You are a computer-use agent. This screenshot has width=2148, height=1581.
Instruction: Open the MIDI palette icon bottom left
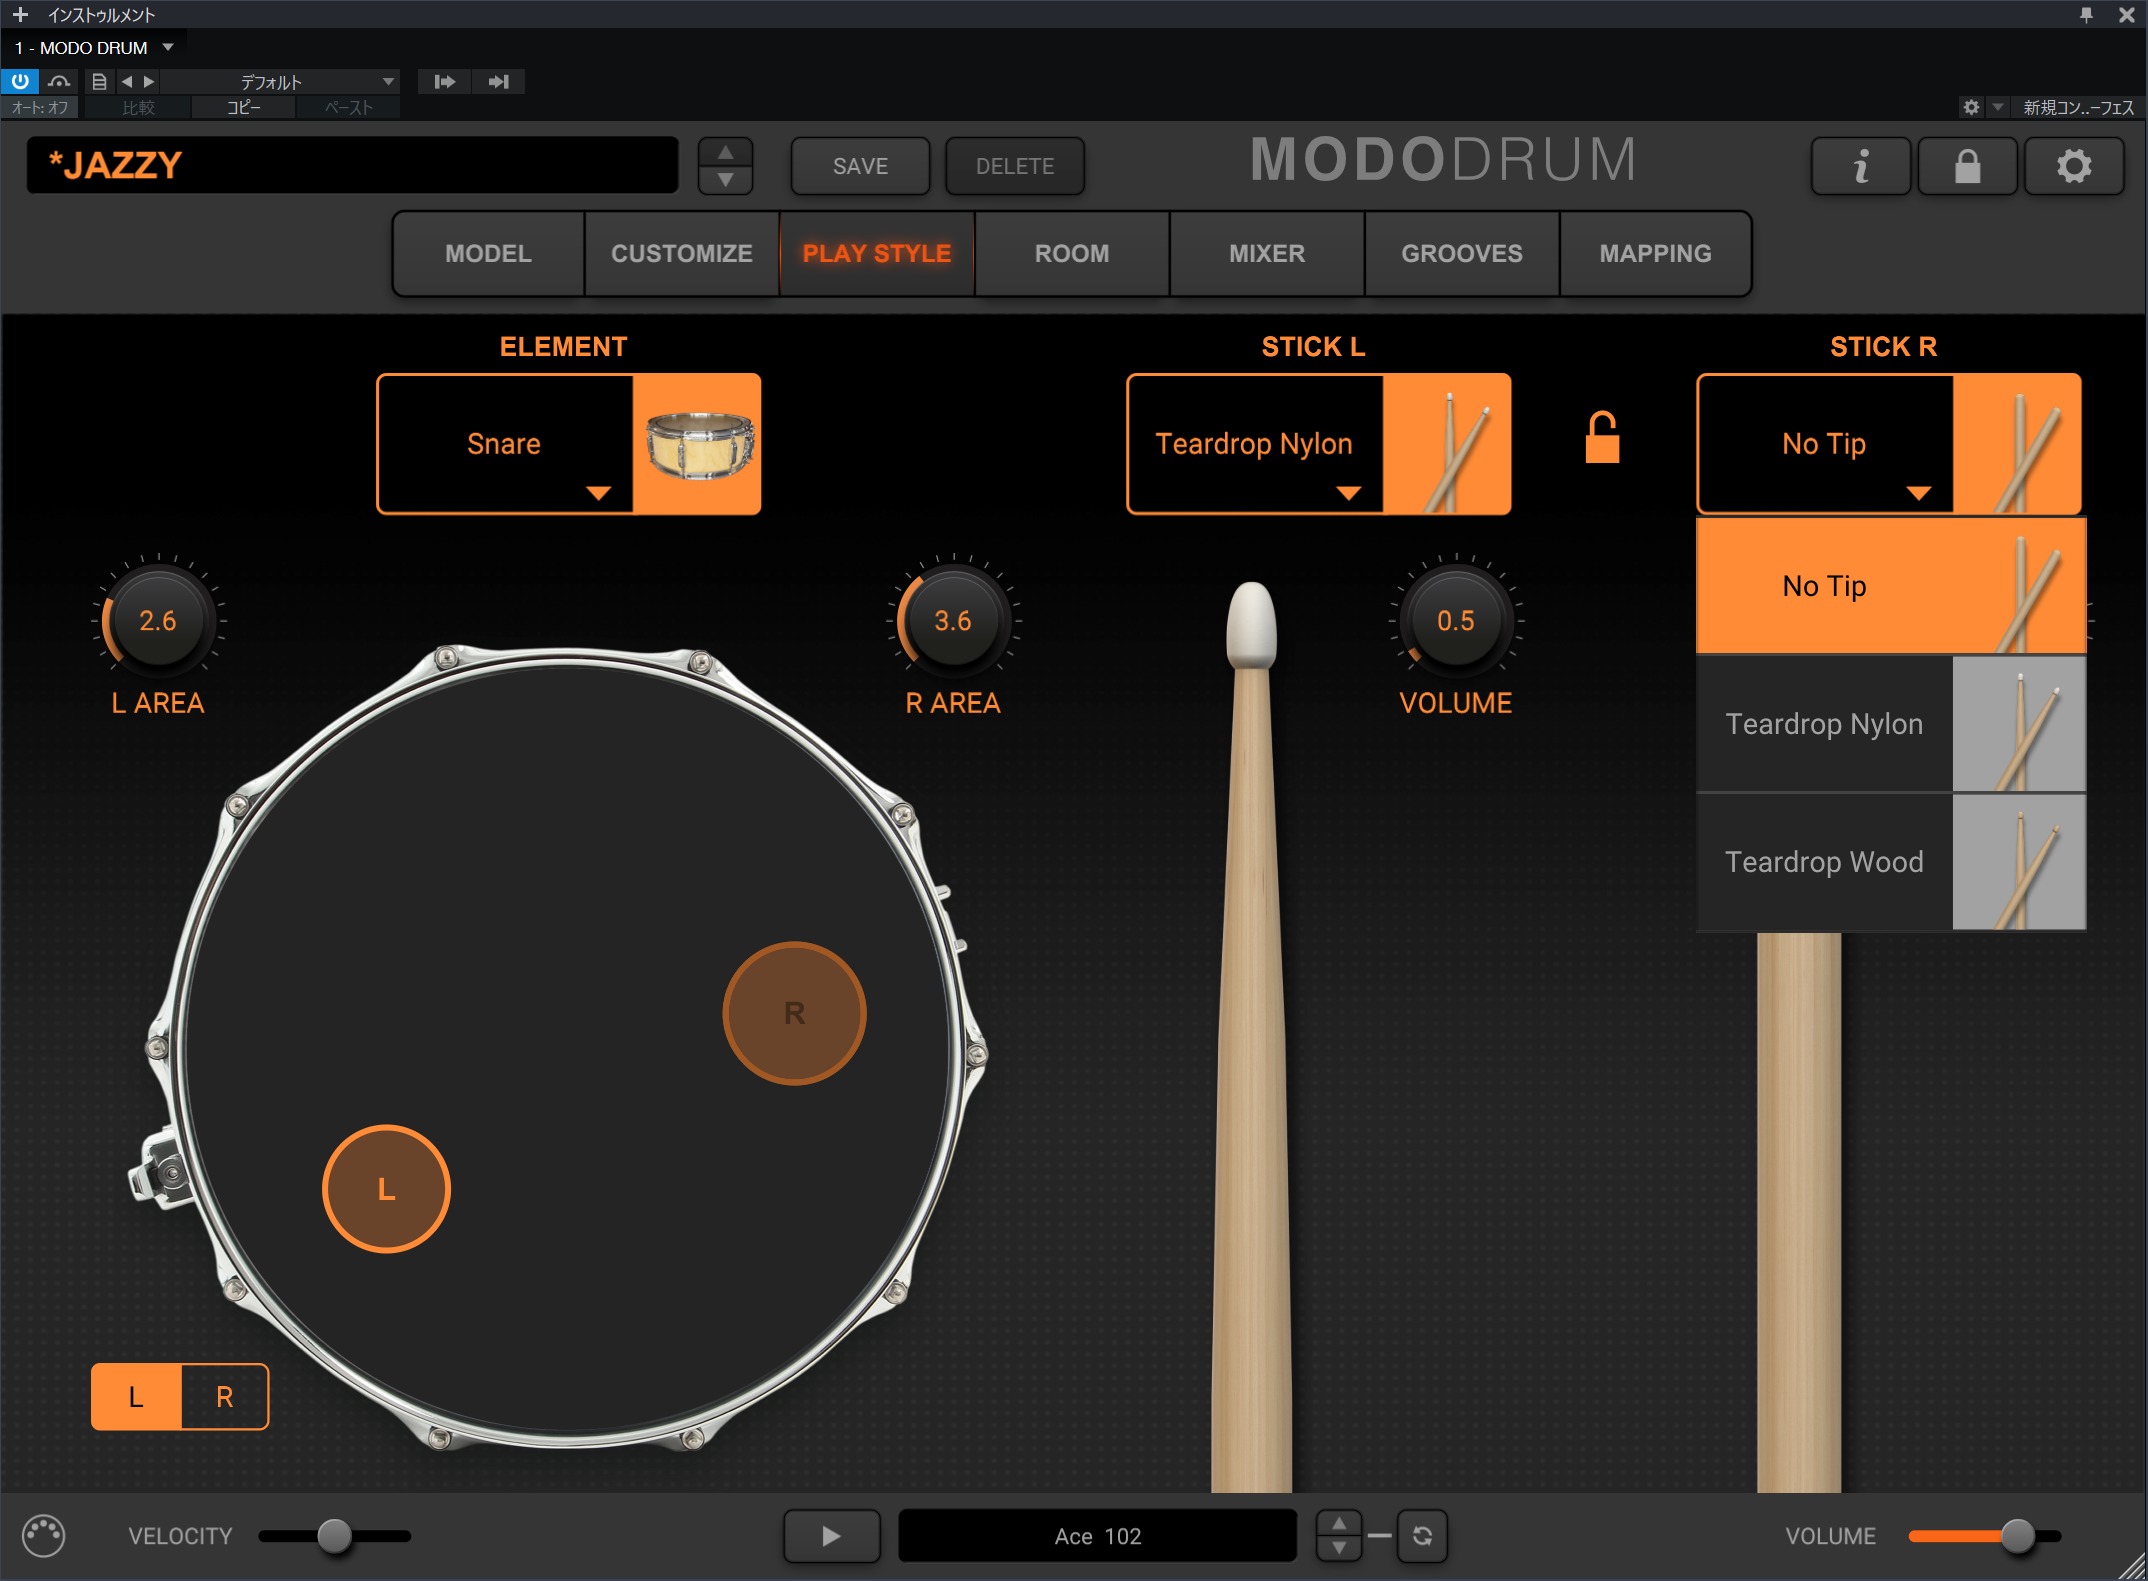point(43,1536)
